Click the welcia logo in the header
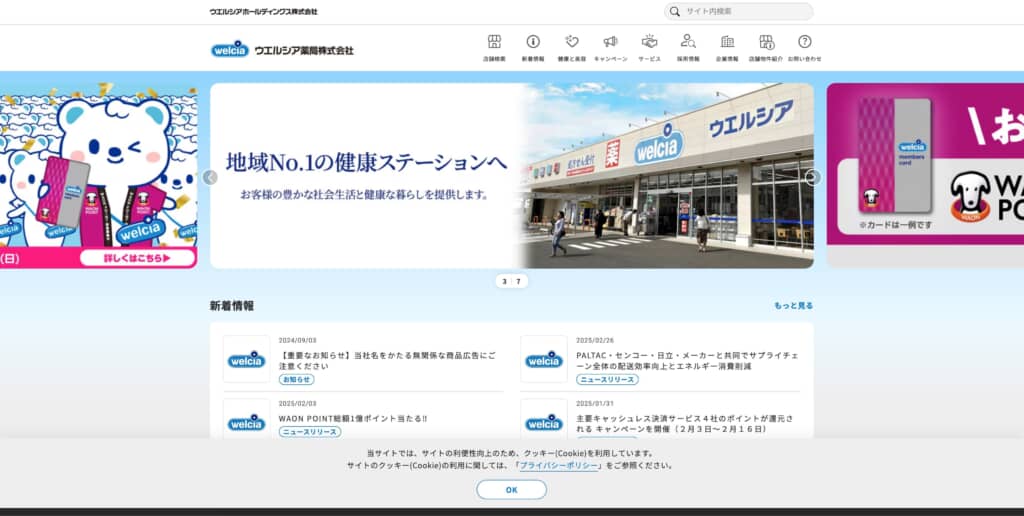The image size is (1024, 516). (230, 50)
